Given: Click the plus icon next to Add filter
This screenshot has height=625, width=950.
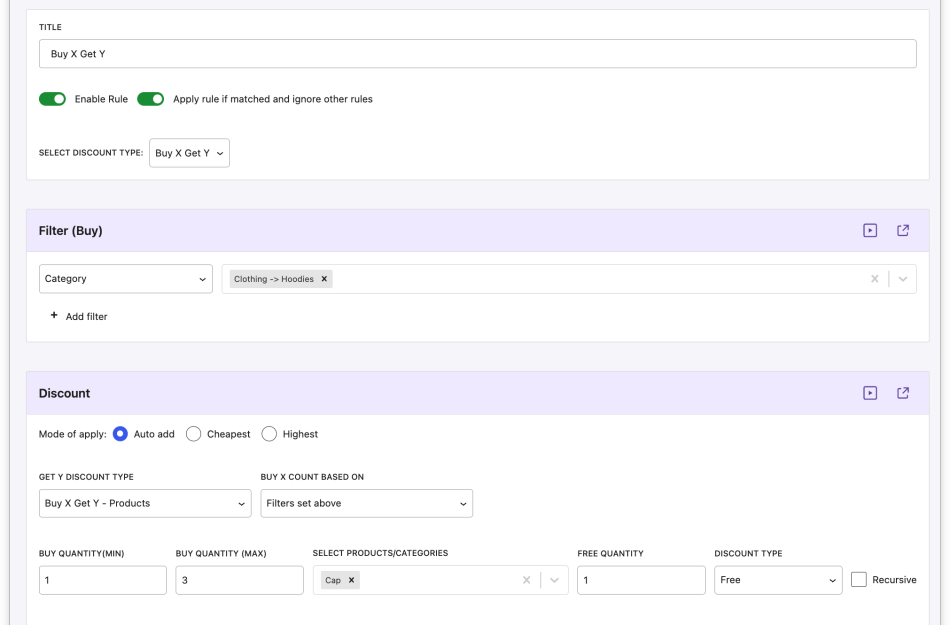Looking at the screenshot, I should (53, 315).
